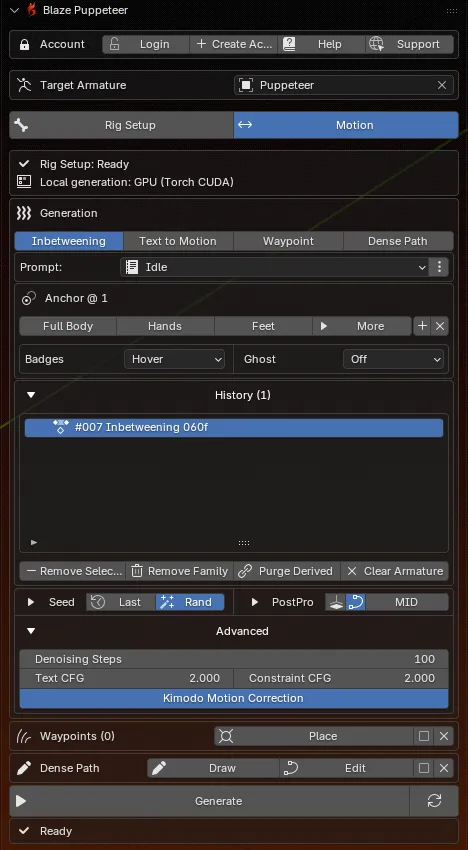Choose Full Body anchor
The image size is (468, 850).
pos(68,326)
